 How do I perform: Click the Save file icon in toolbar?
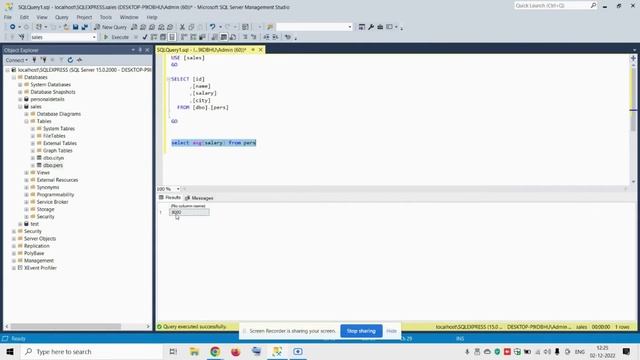[76, 27]
